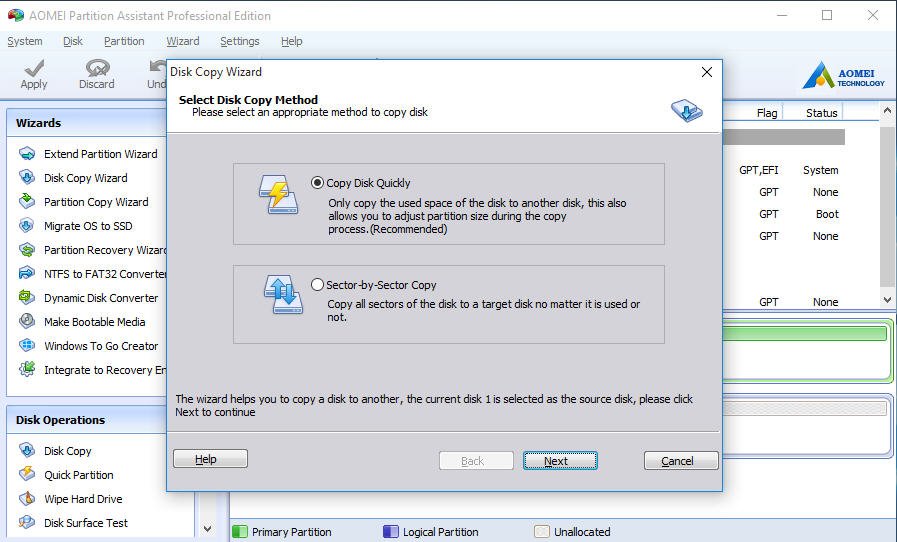Select the Copy Disk Quickly radio button
The width and height of the screenshot is (897, 542).
tap(317, 183)
